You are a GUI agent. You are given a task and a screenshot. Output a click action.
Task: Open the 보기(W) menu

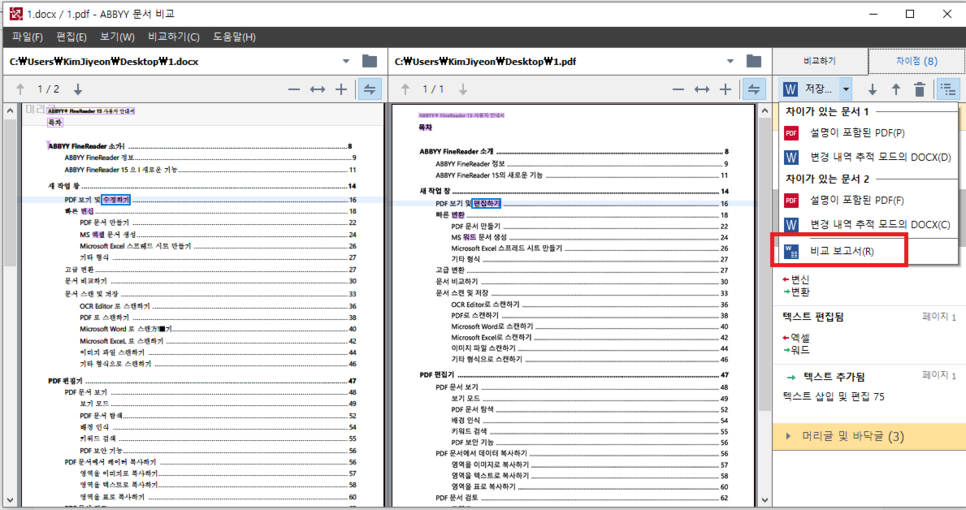pyautogui.click(x=117, y=37)
